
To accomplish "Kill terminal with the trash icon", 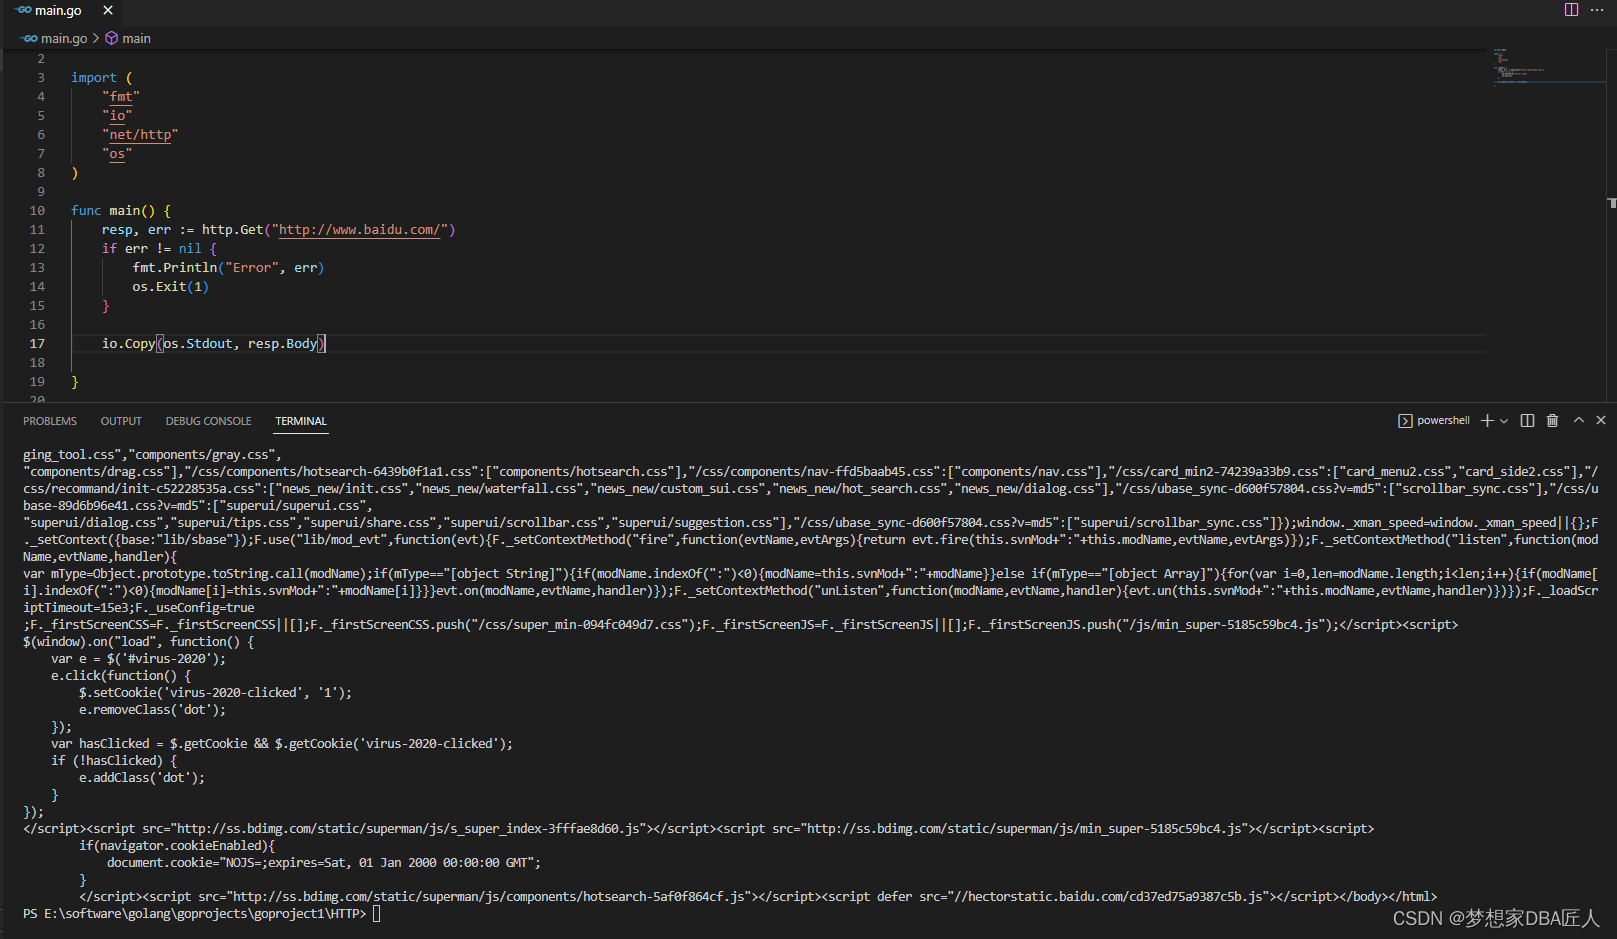I will pos(1552,421).
